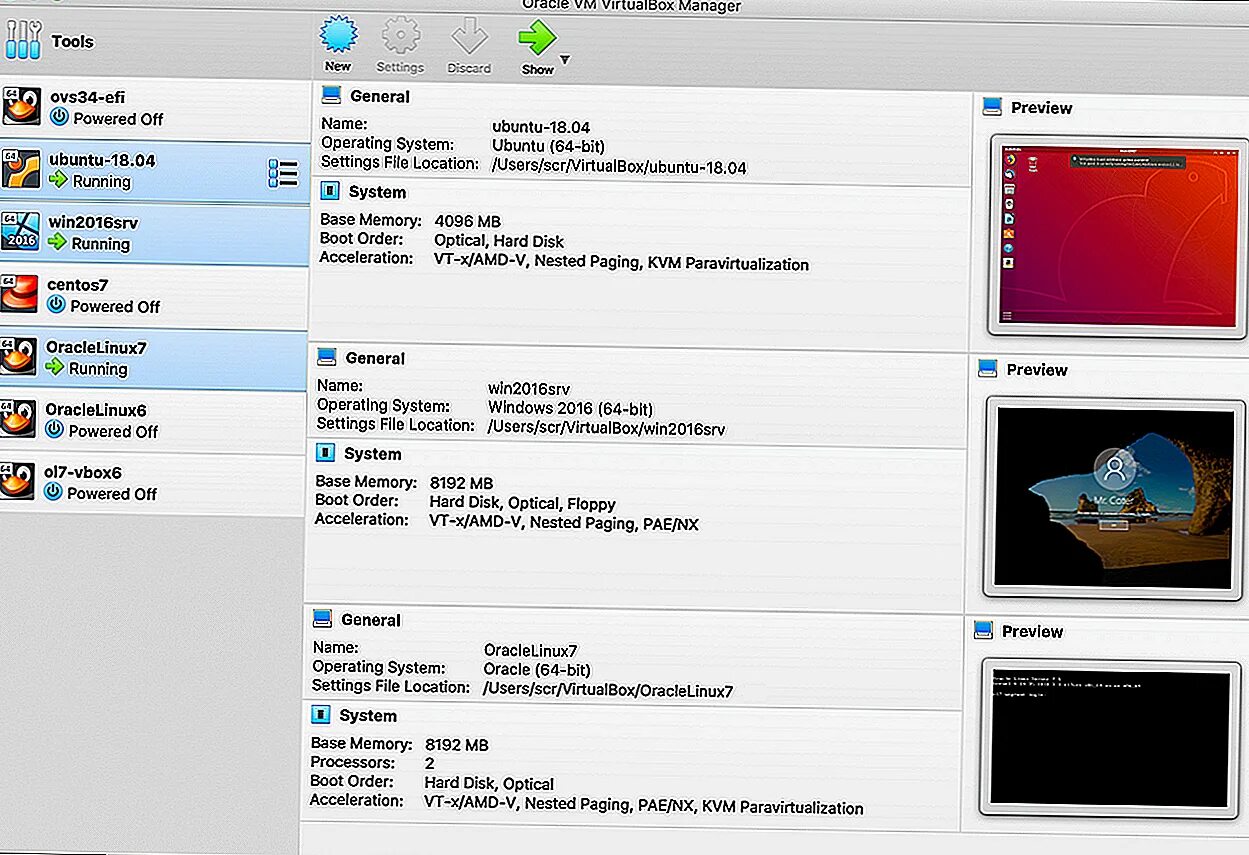Screen dimensions: 1249x855
Task: Click General header for ubuntu-18.04 details
Action: tap(380, 97)
